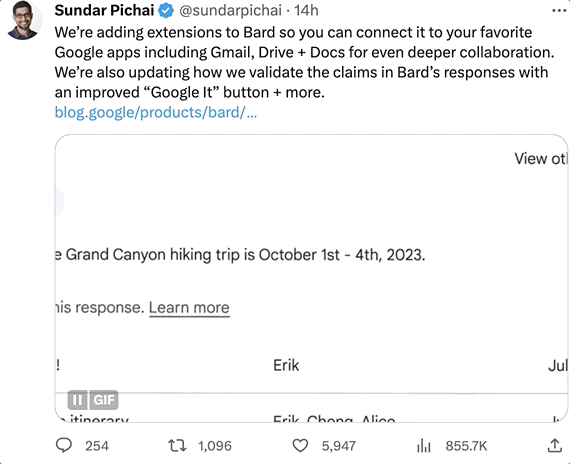Click the @sundarpichai handle
The width and height of the screenshot is (570, 464).
(230, 11)
